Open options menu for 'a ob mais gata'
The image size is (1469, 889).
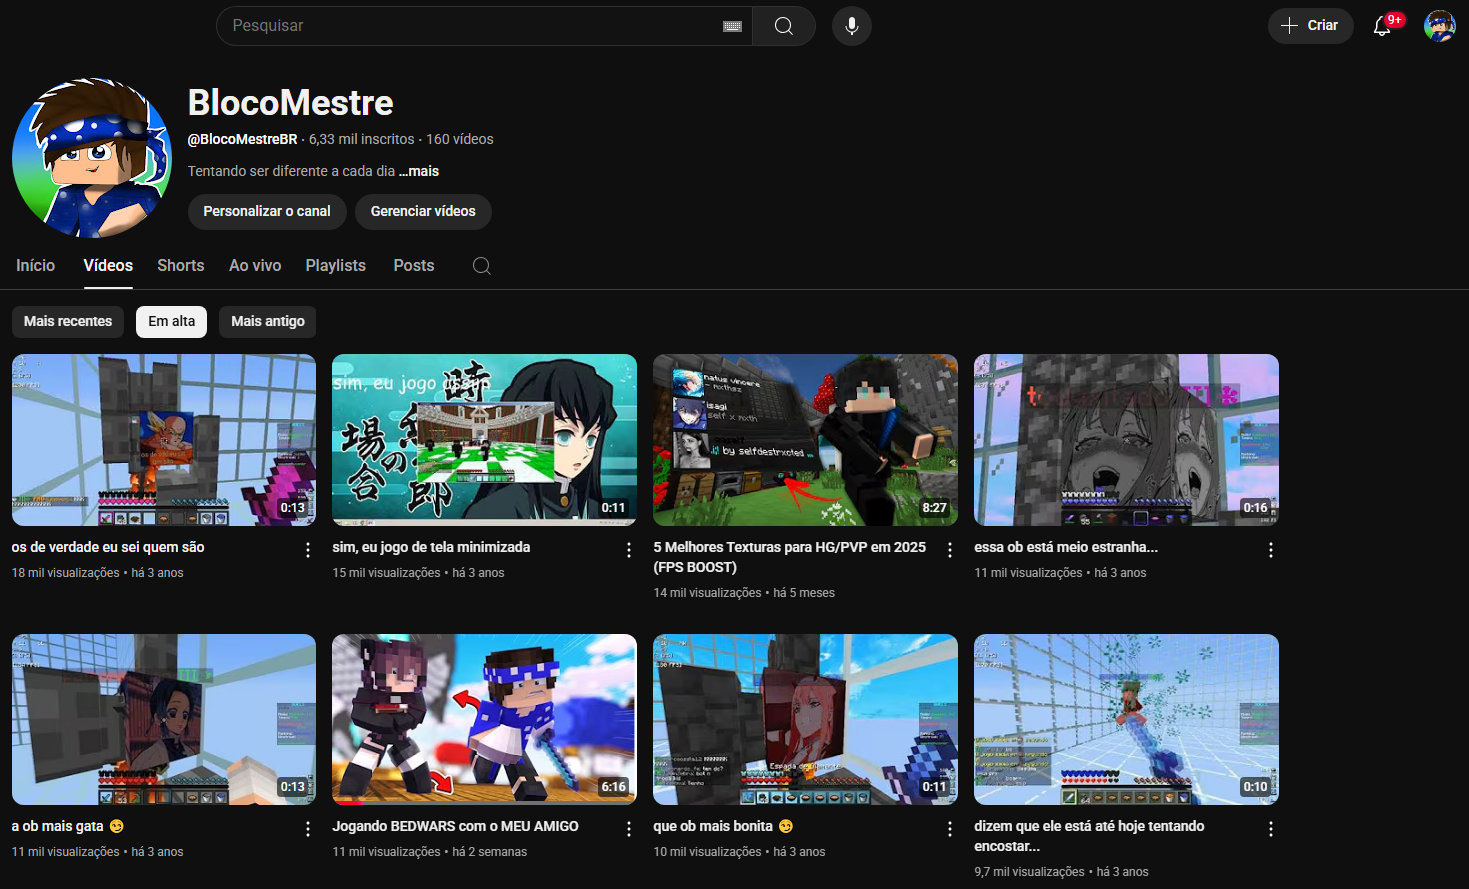[308, 829]
